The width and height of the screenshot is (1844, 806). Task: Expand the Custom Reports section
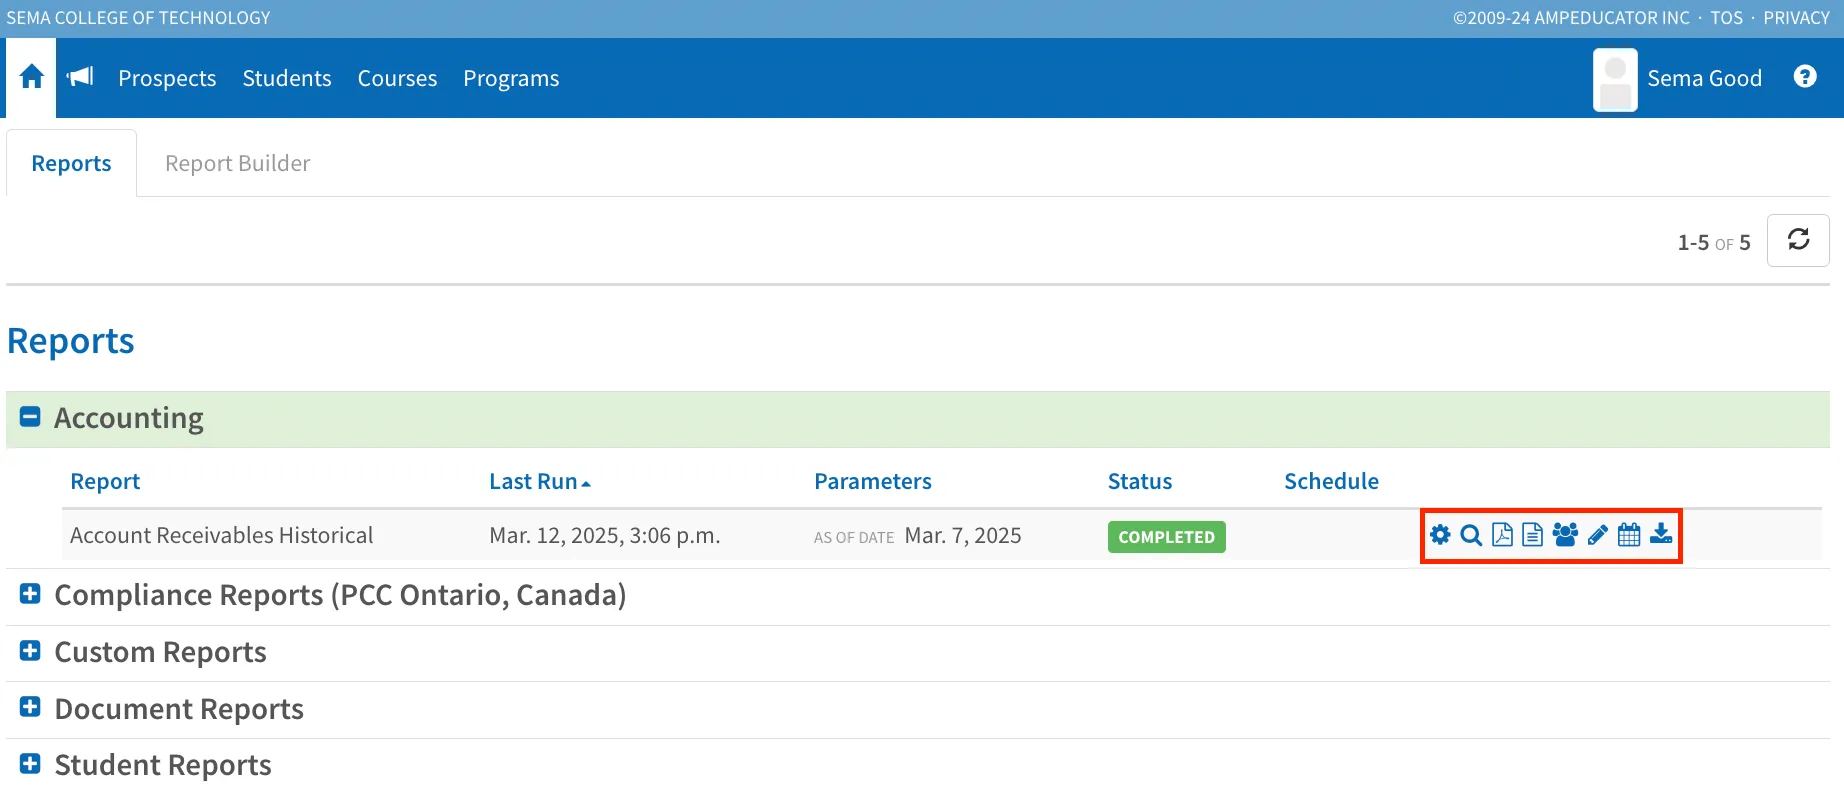(x=31, y=651)
